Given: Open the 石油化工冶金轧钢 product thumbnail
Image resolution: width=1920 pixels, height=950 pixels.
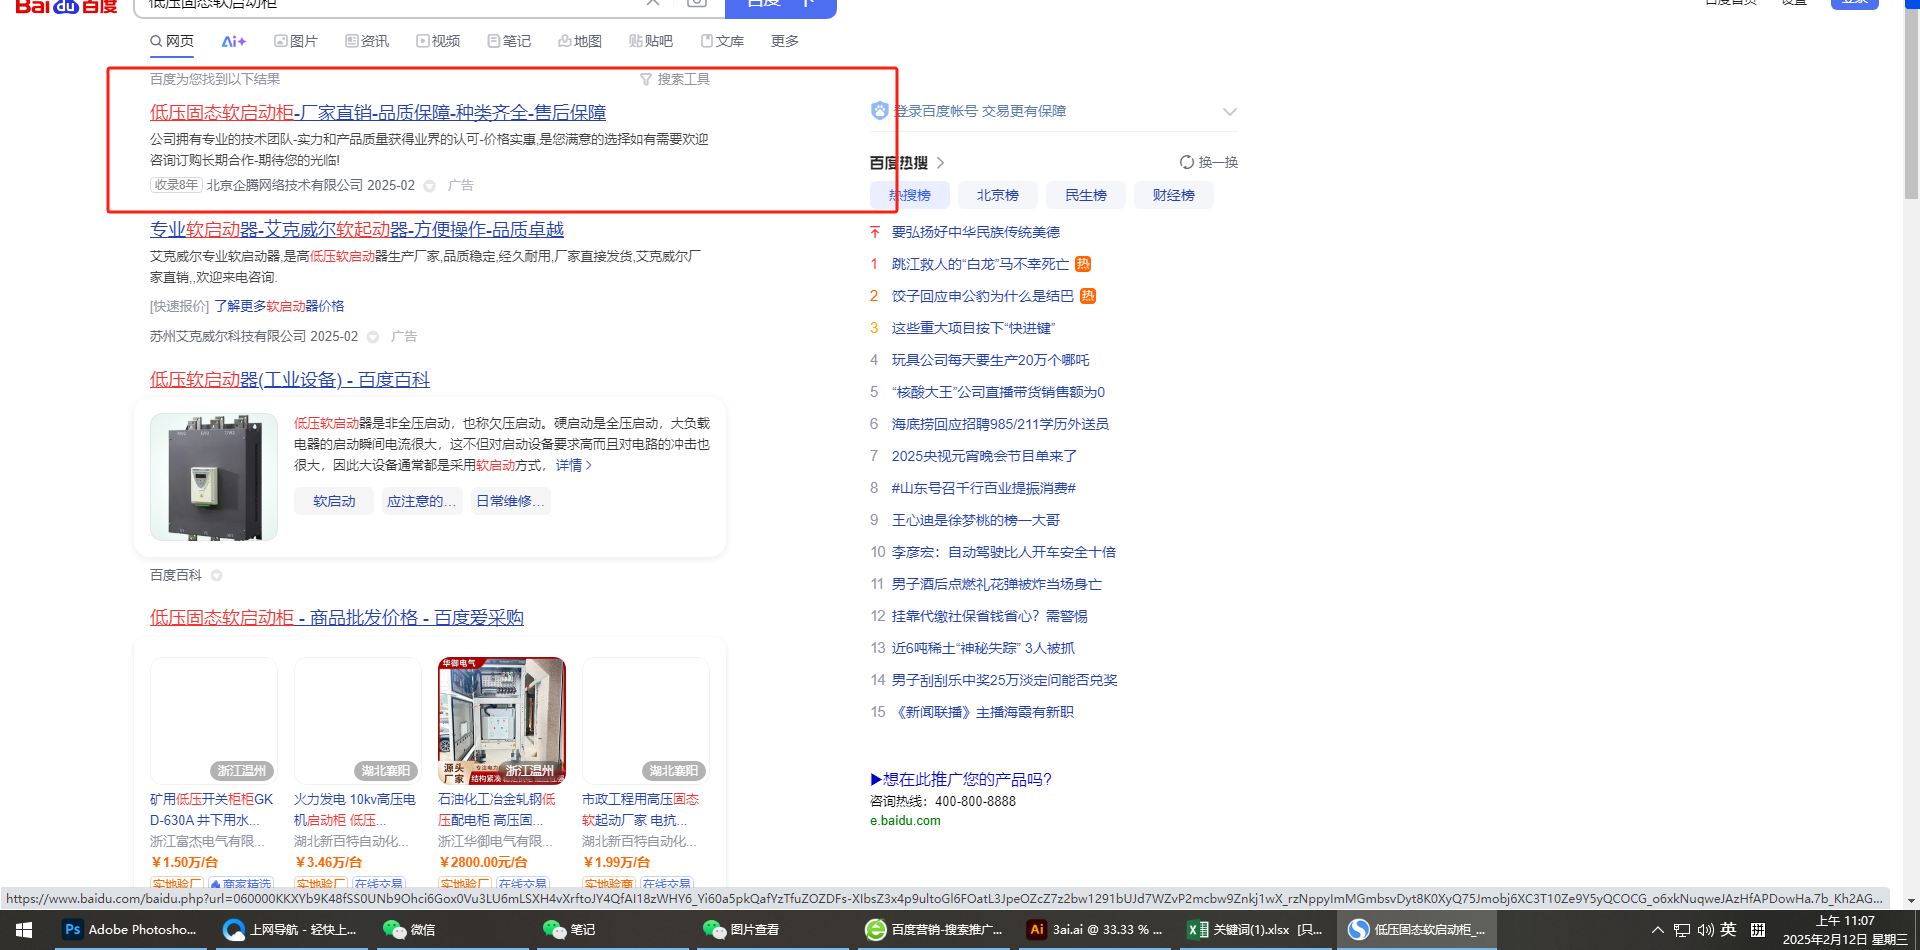Looking at the screenshot, I should (502, 721).
